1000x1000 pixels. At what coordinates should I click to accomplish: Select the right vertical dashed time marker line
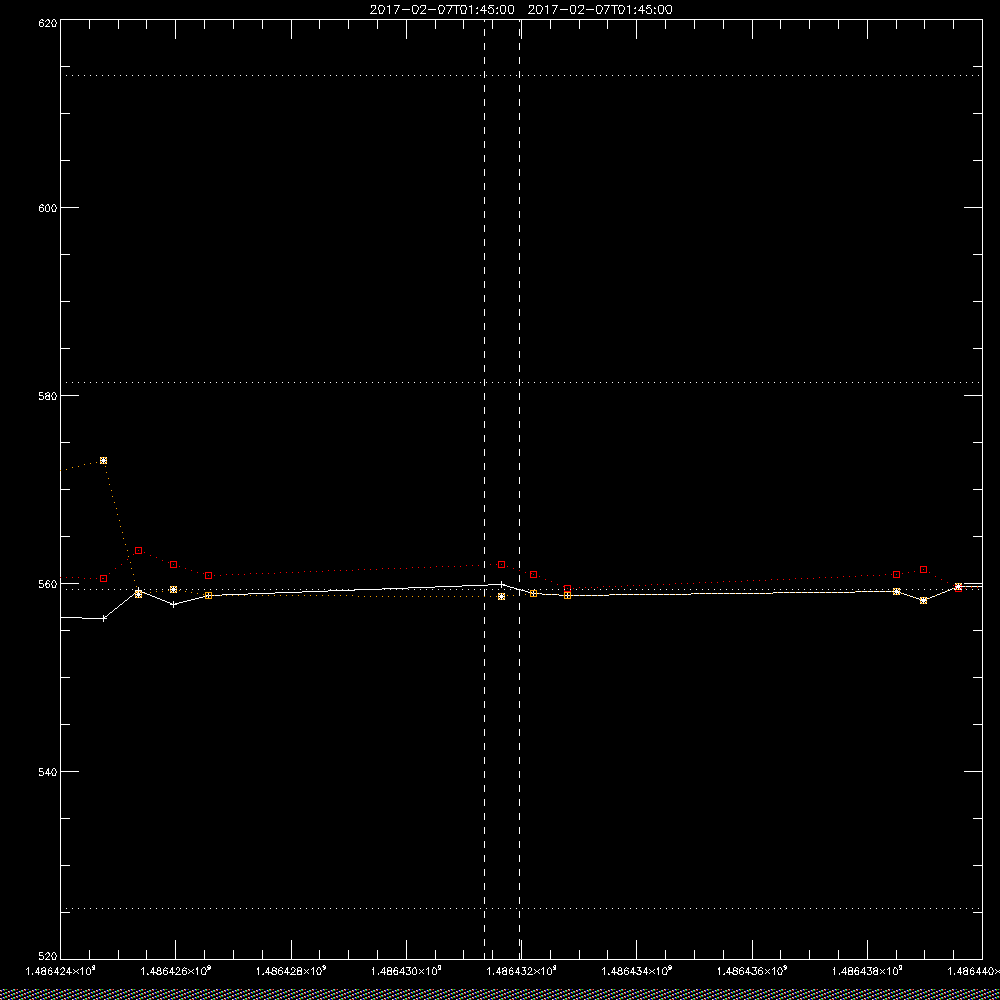[x=519, y=489]
